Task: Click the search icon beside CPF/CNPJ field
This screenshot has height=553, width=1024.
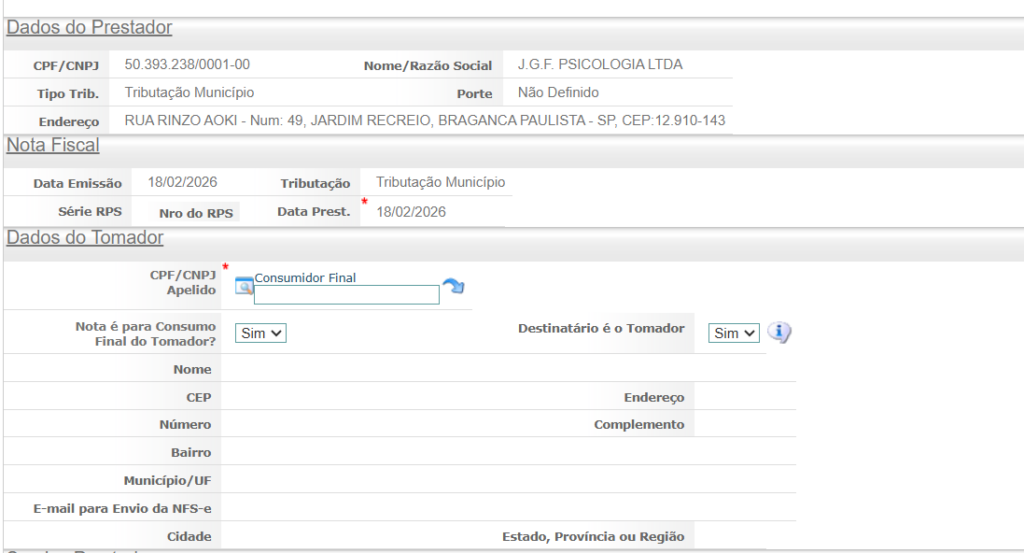Action: [244, 287]
